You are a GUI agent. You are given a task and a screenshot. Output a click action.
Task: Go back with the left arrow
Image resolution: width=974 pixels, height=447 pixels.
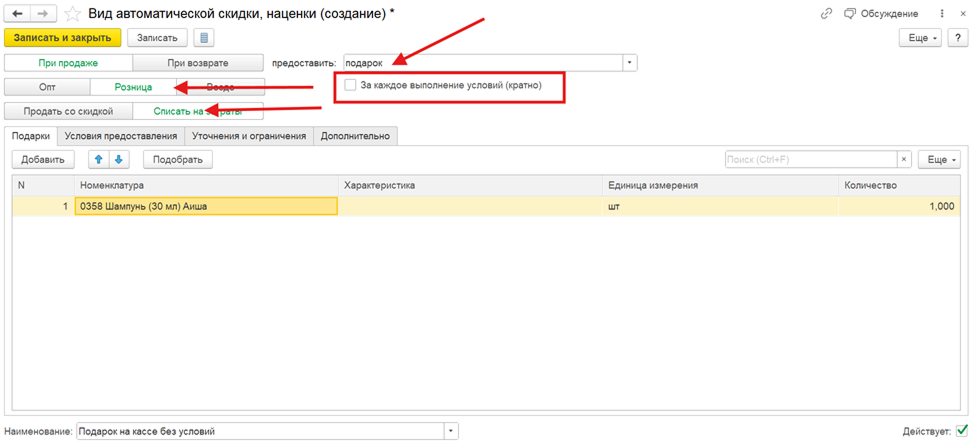[18, 13]
